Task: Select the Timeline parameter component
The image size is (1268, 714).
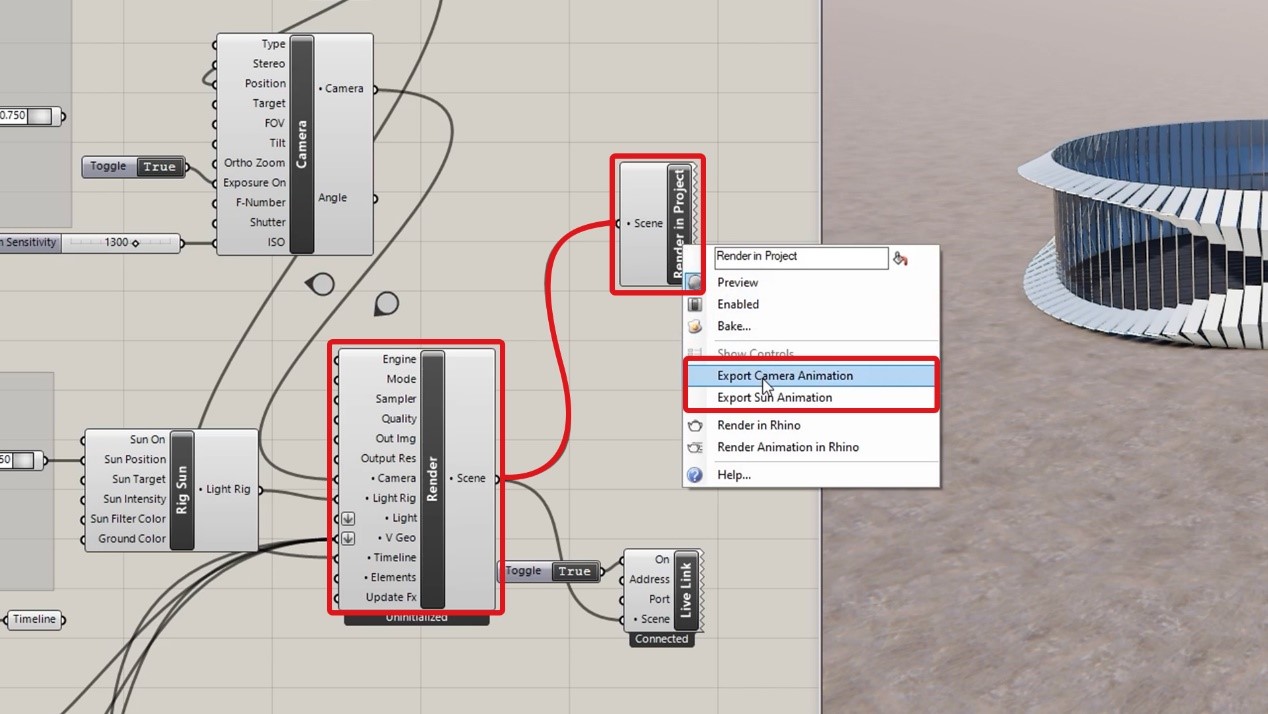Action: pos(34,620)
